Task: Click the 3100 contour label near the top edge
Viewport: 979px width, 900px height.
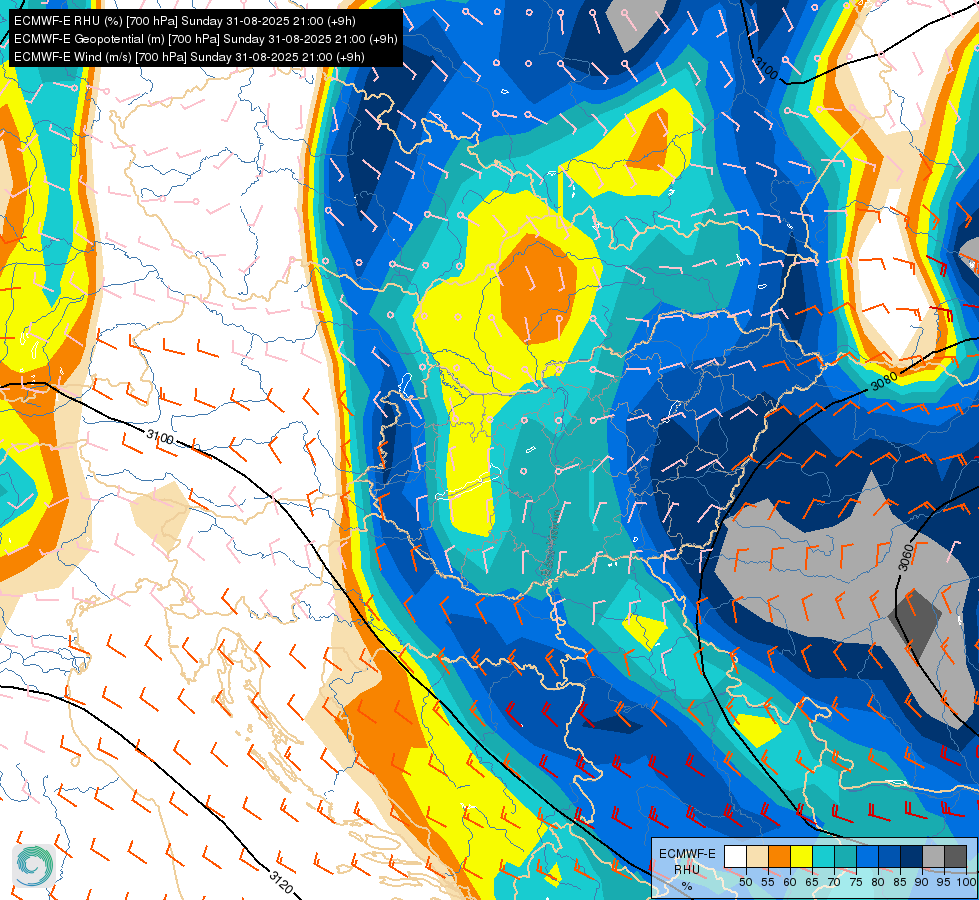Action: tap(765, 68)
